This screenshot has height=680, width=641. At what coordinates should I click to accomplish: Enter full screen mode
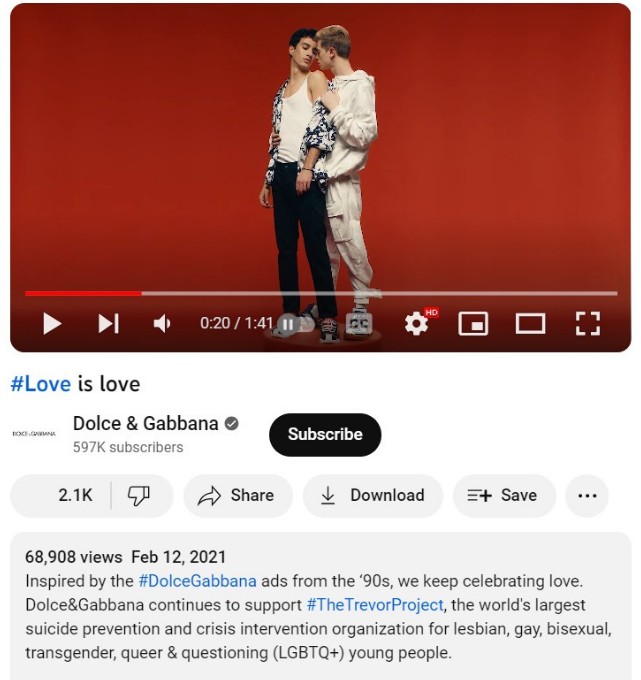click(588, 324)
